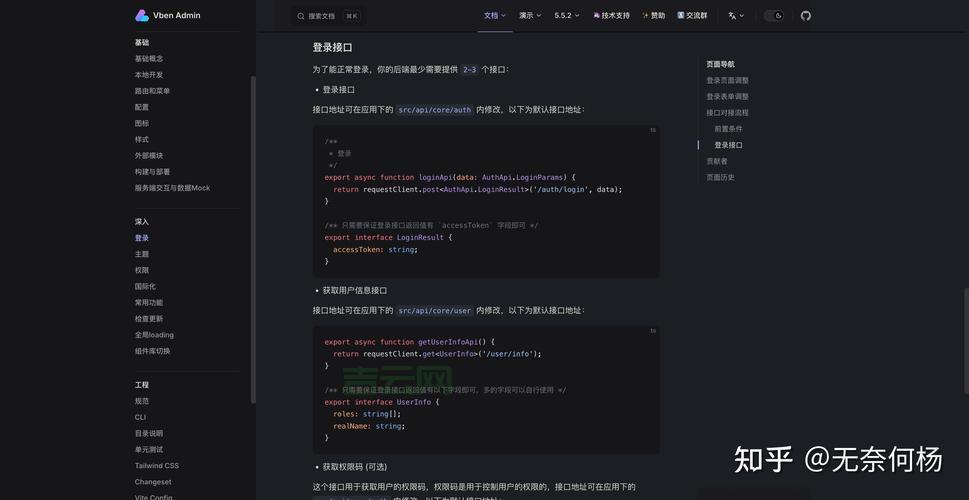Screen dimensions: 969x500
Task: Click the ts label on loginApi code block
Action: pyautogui.click(x=653, y=130)
